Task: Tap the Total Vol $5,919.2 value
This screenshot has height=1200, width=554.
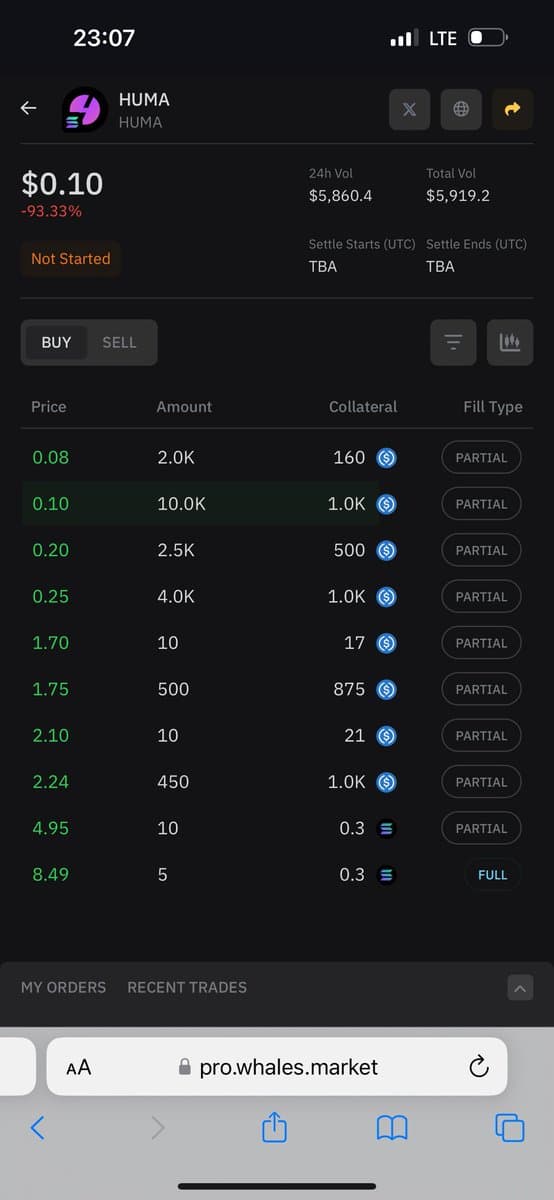Action: [x=458, y=196]
